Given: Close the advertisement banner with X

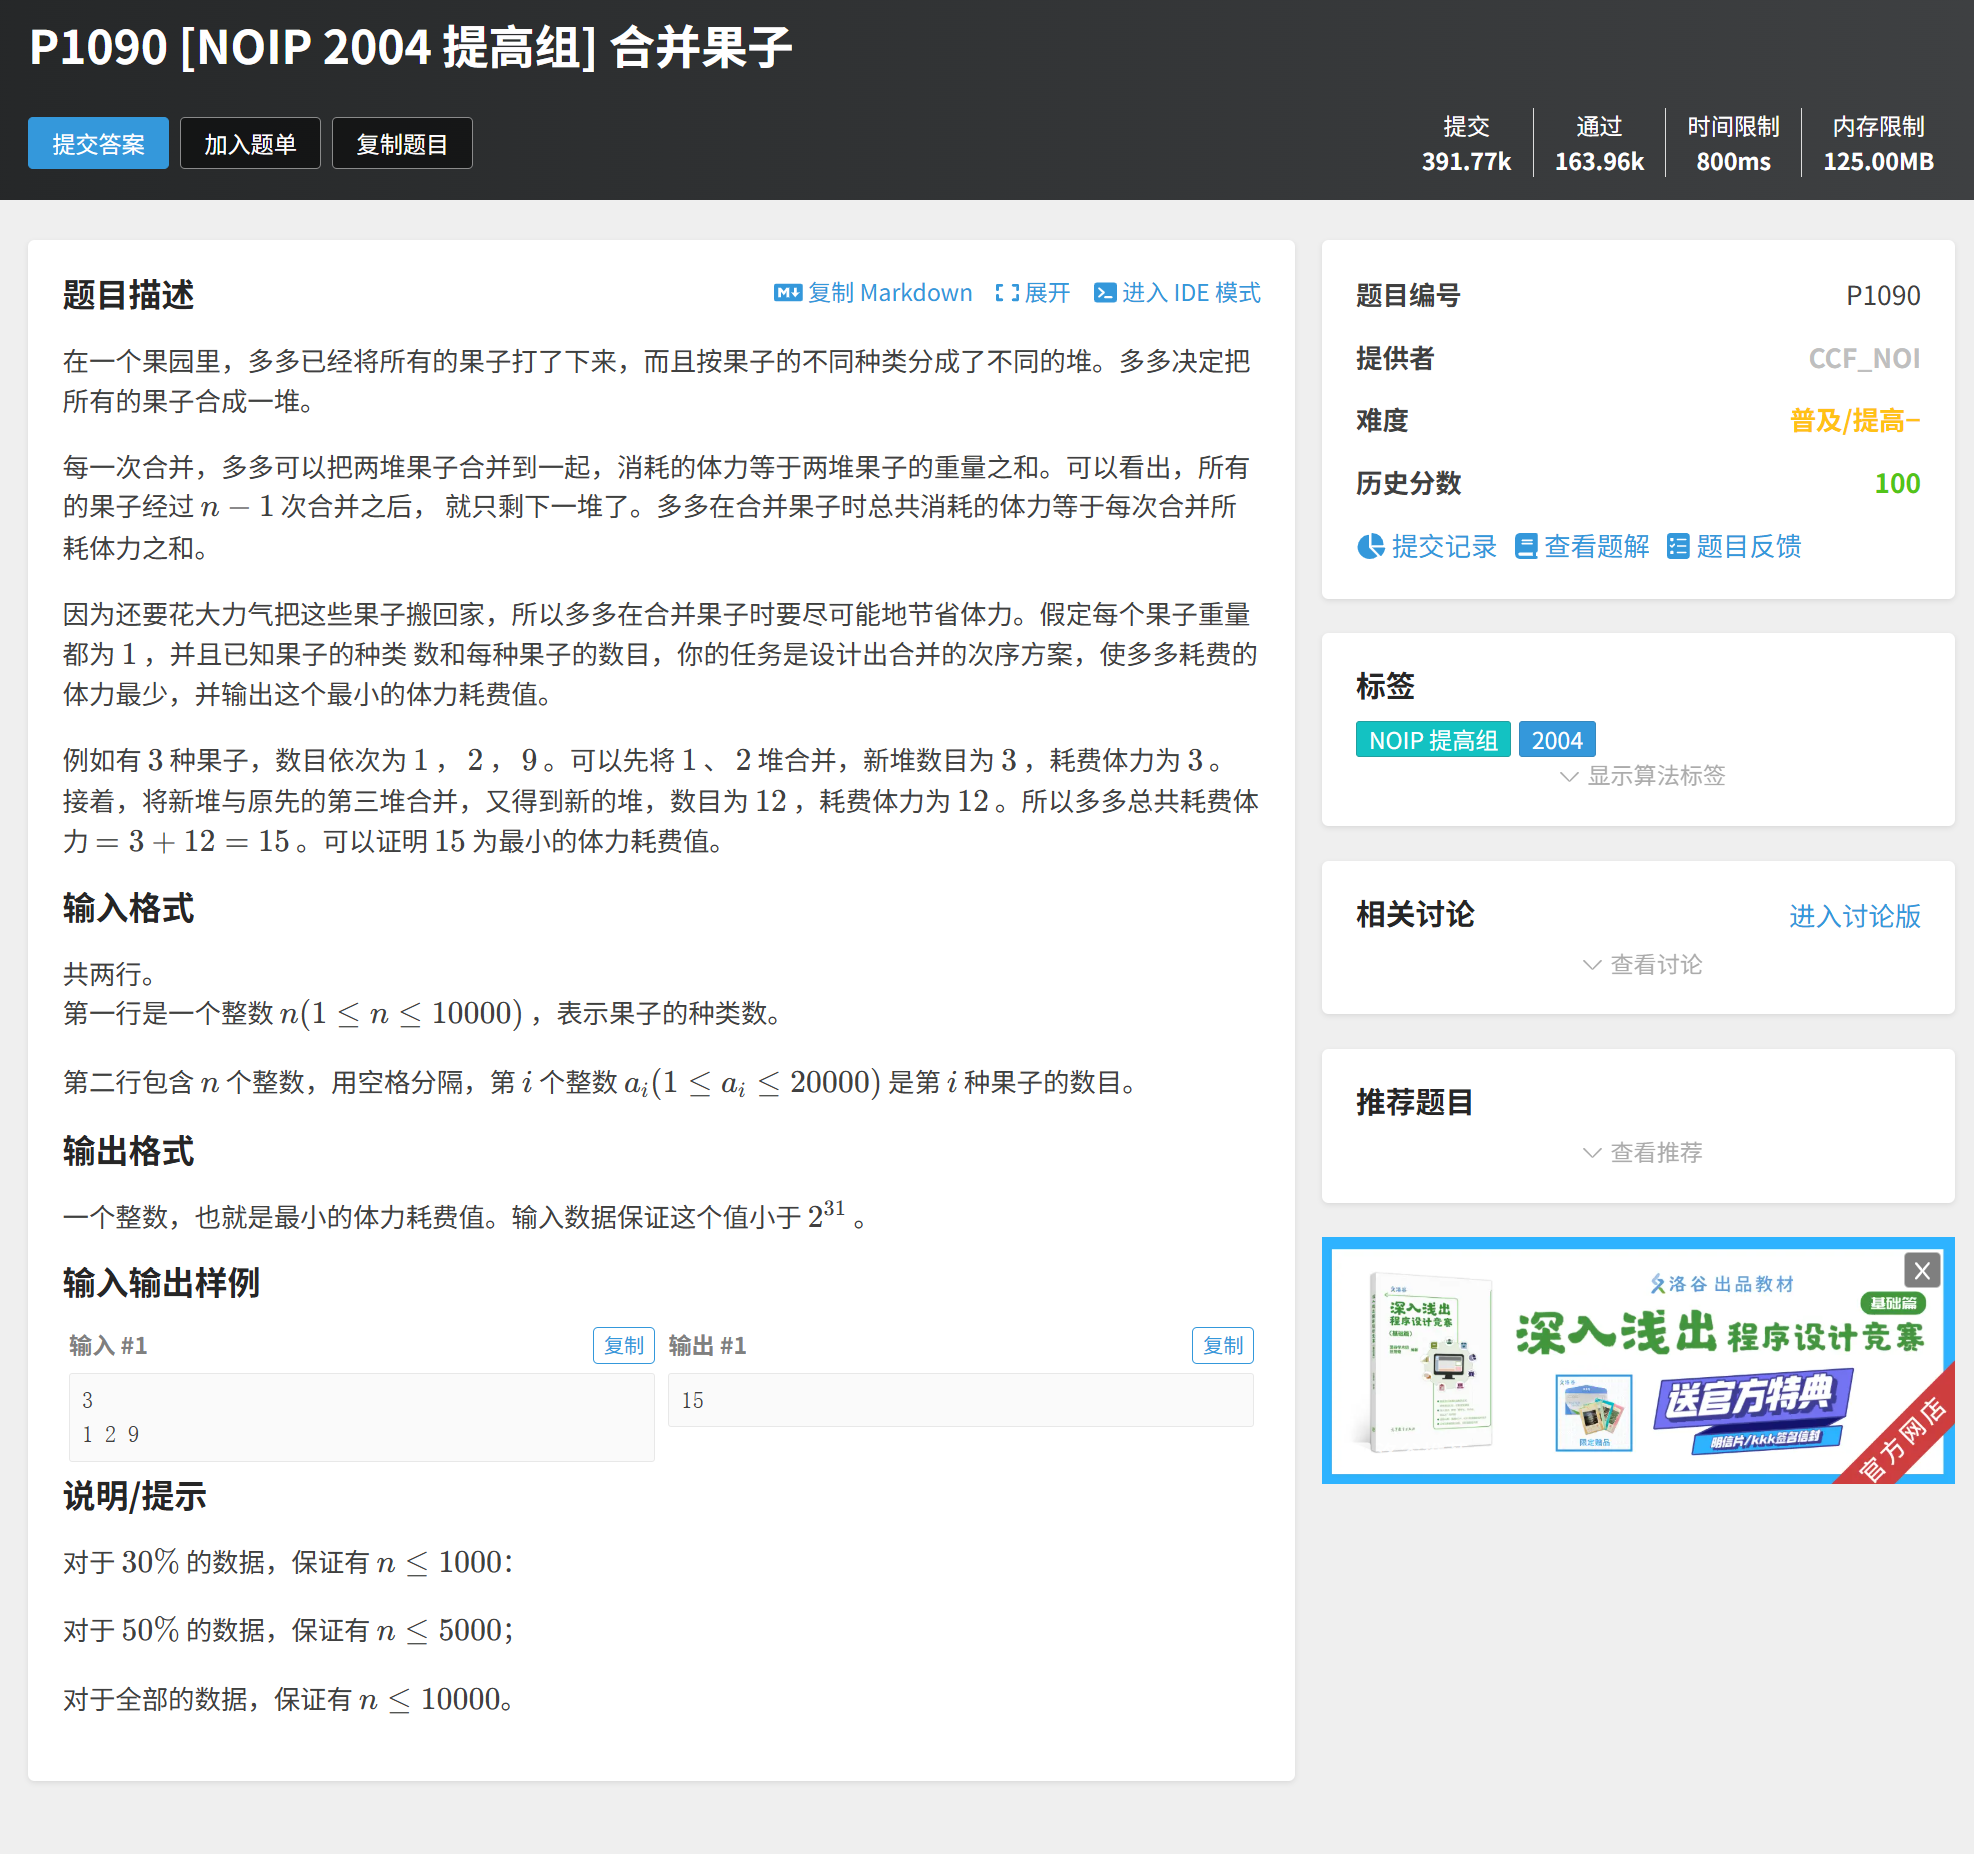Looking at the screenshot, I should pos(1921,1271).
